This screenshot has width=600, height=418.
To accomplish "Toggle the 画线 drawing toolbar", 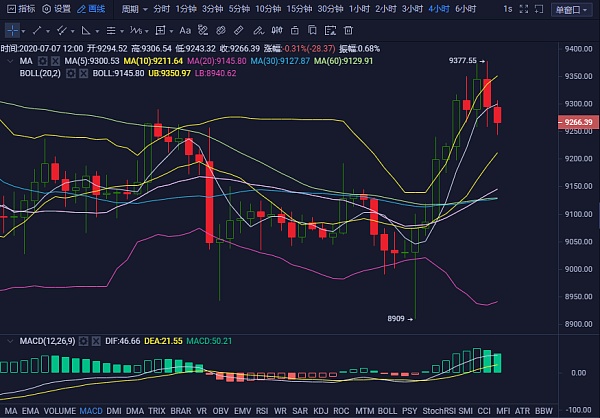I will 91,9.
